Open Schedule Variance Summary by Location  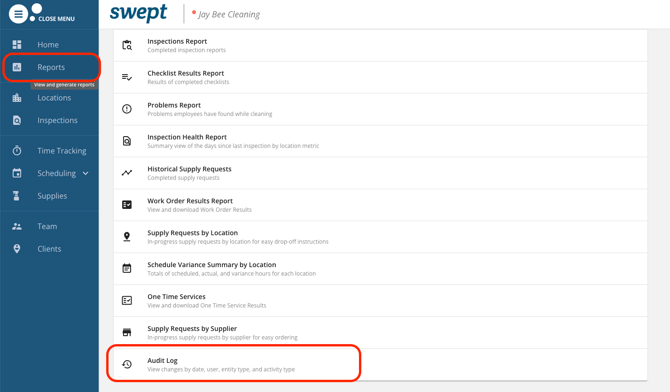point(380,269)
